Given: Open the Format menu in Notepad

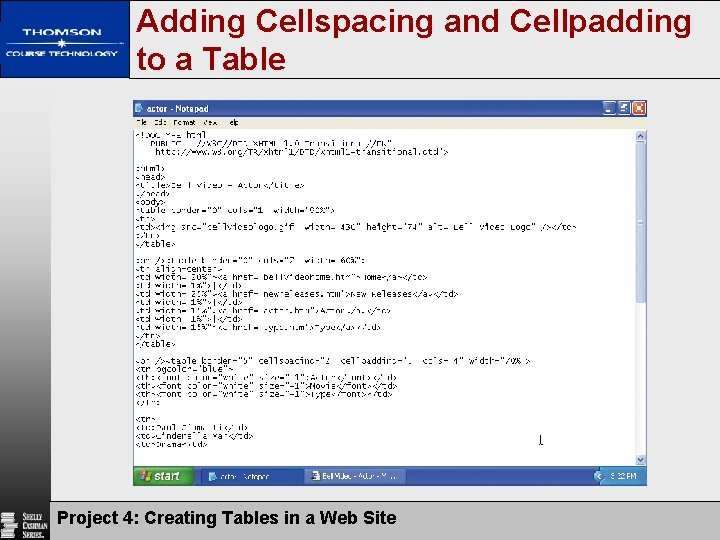Looking at the screenshot, I should click(x=185, y=123).
